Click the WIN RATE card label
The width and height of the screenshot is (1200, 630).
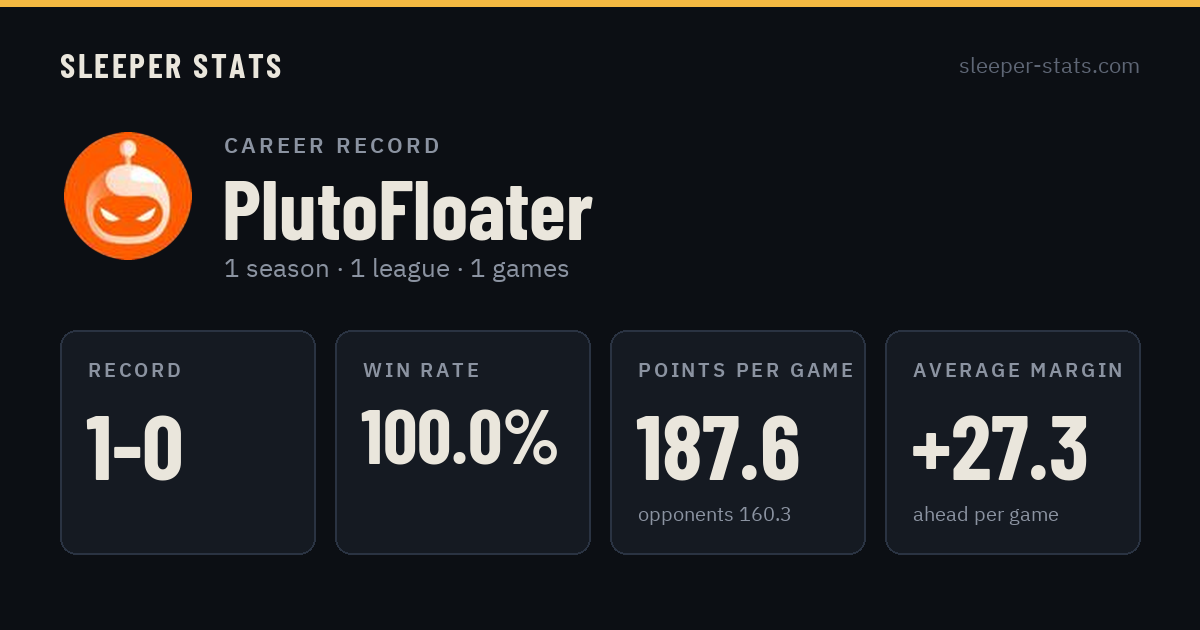[422, 371]
